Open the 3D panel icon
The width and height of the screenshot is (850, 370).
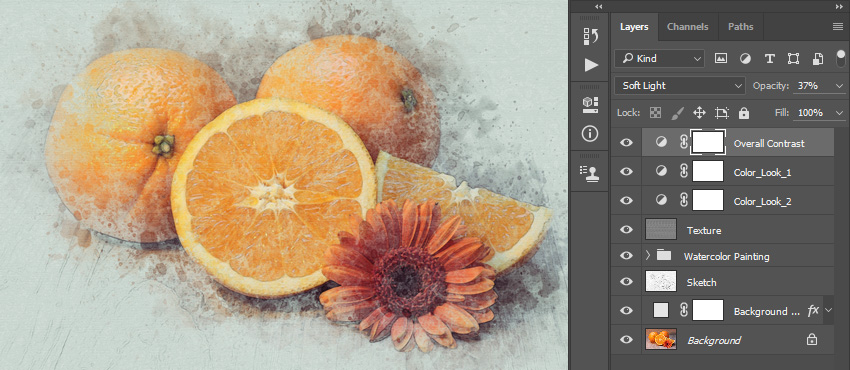[x=591, y=105]
